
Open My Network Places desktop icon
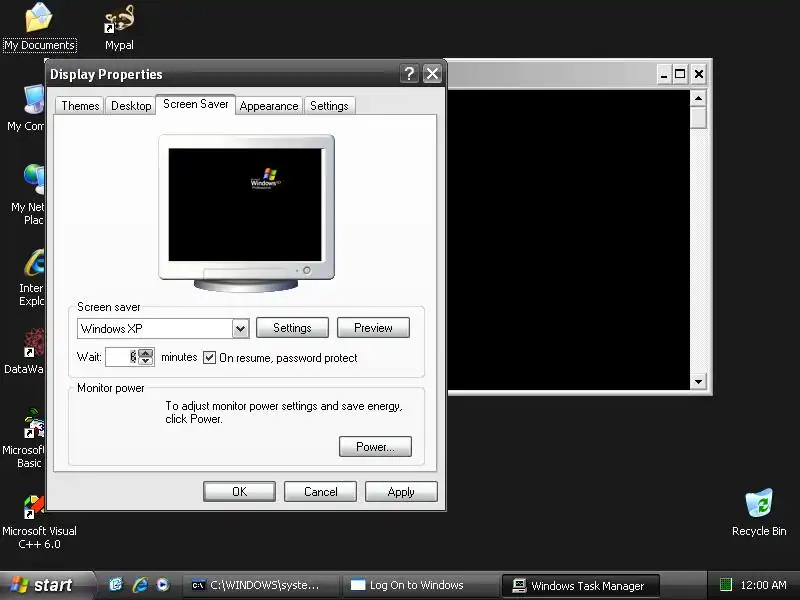tap(28, 194)
